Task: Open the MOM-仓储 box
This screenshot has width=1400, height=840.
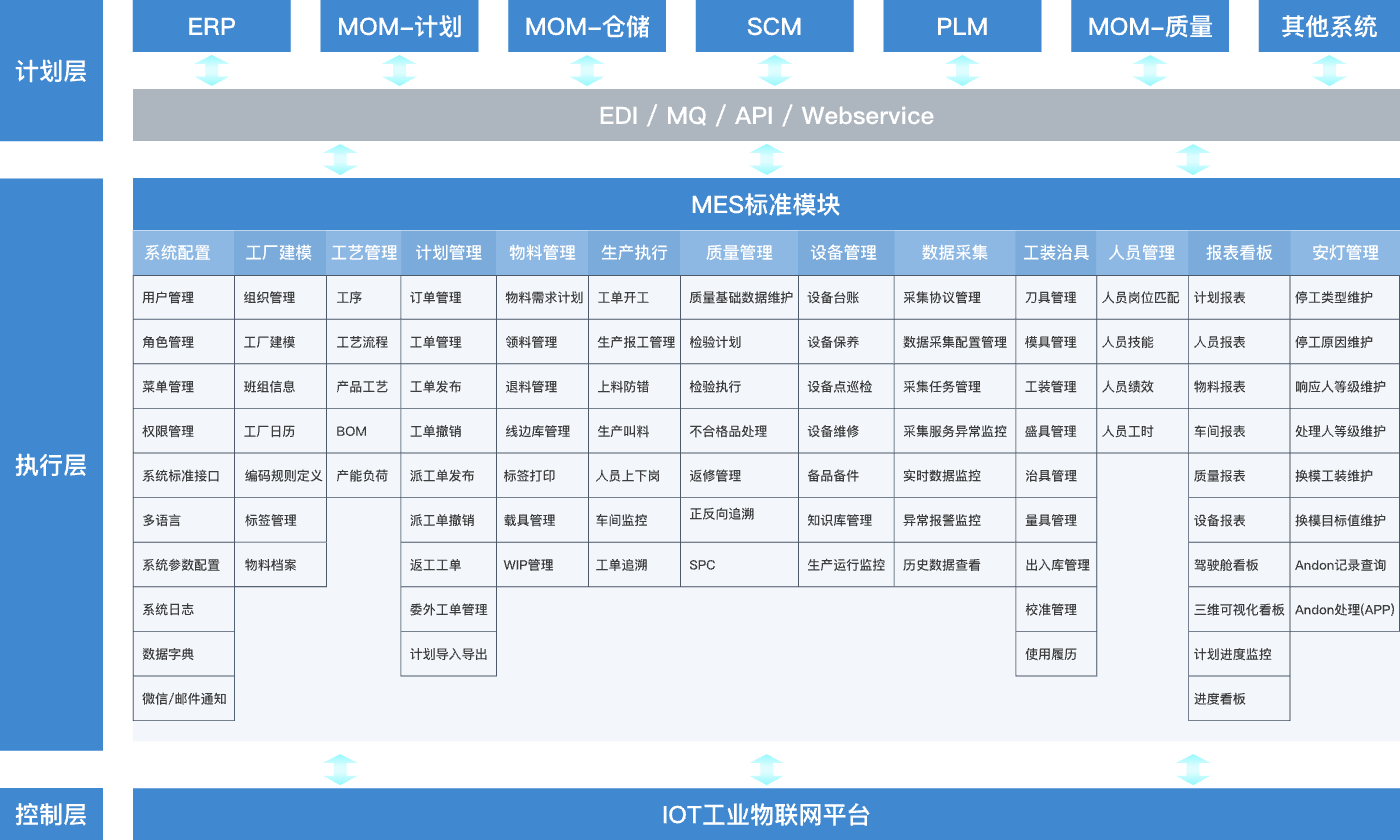Action: pos(587,26)
